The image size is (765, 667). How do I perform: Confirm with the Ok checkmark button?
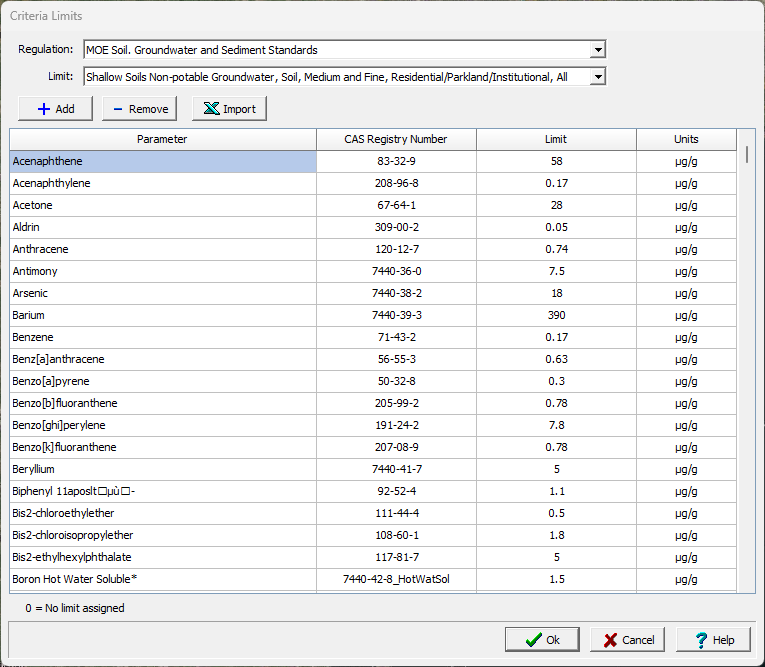(542, 640)
